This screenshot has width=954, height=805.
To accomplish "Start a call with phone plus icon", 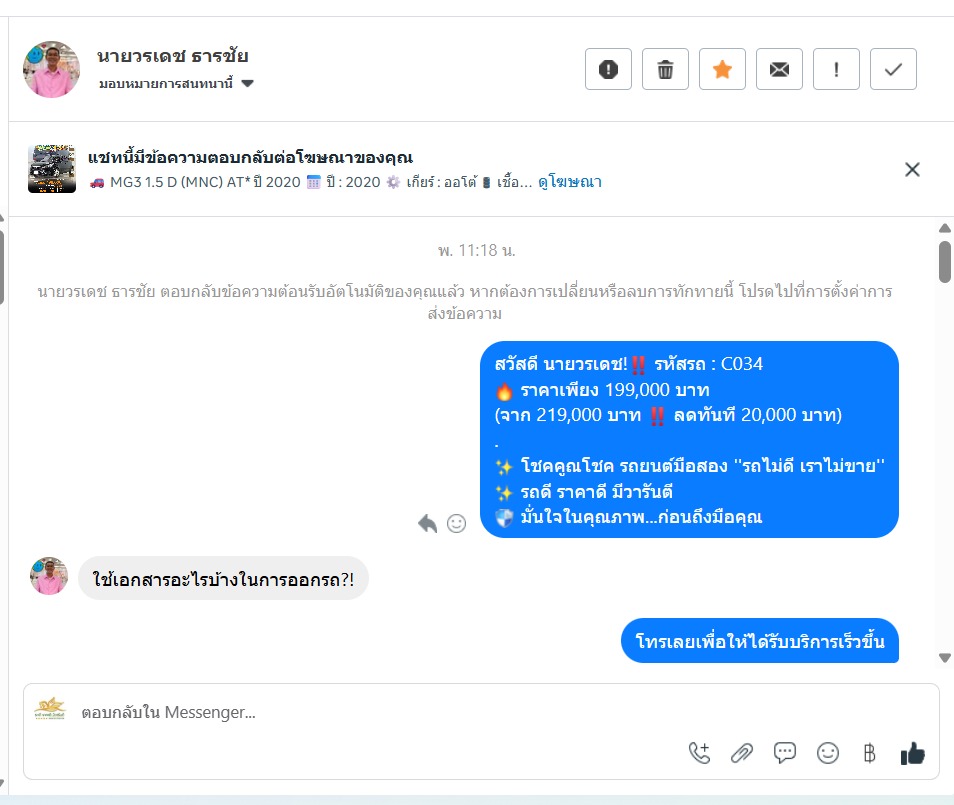I will tap(700, 753).
